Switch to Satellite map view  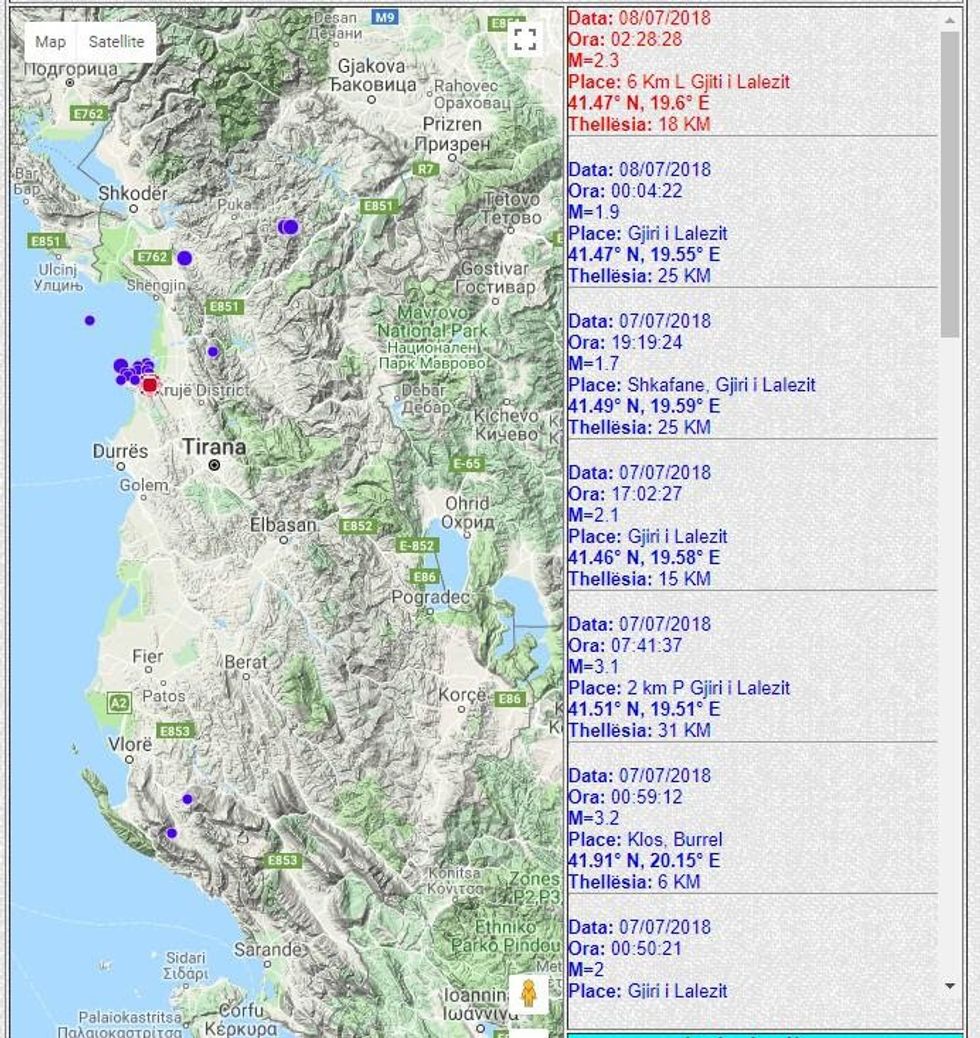point(116,42)
